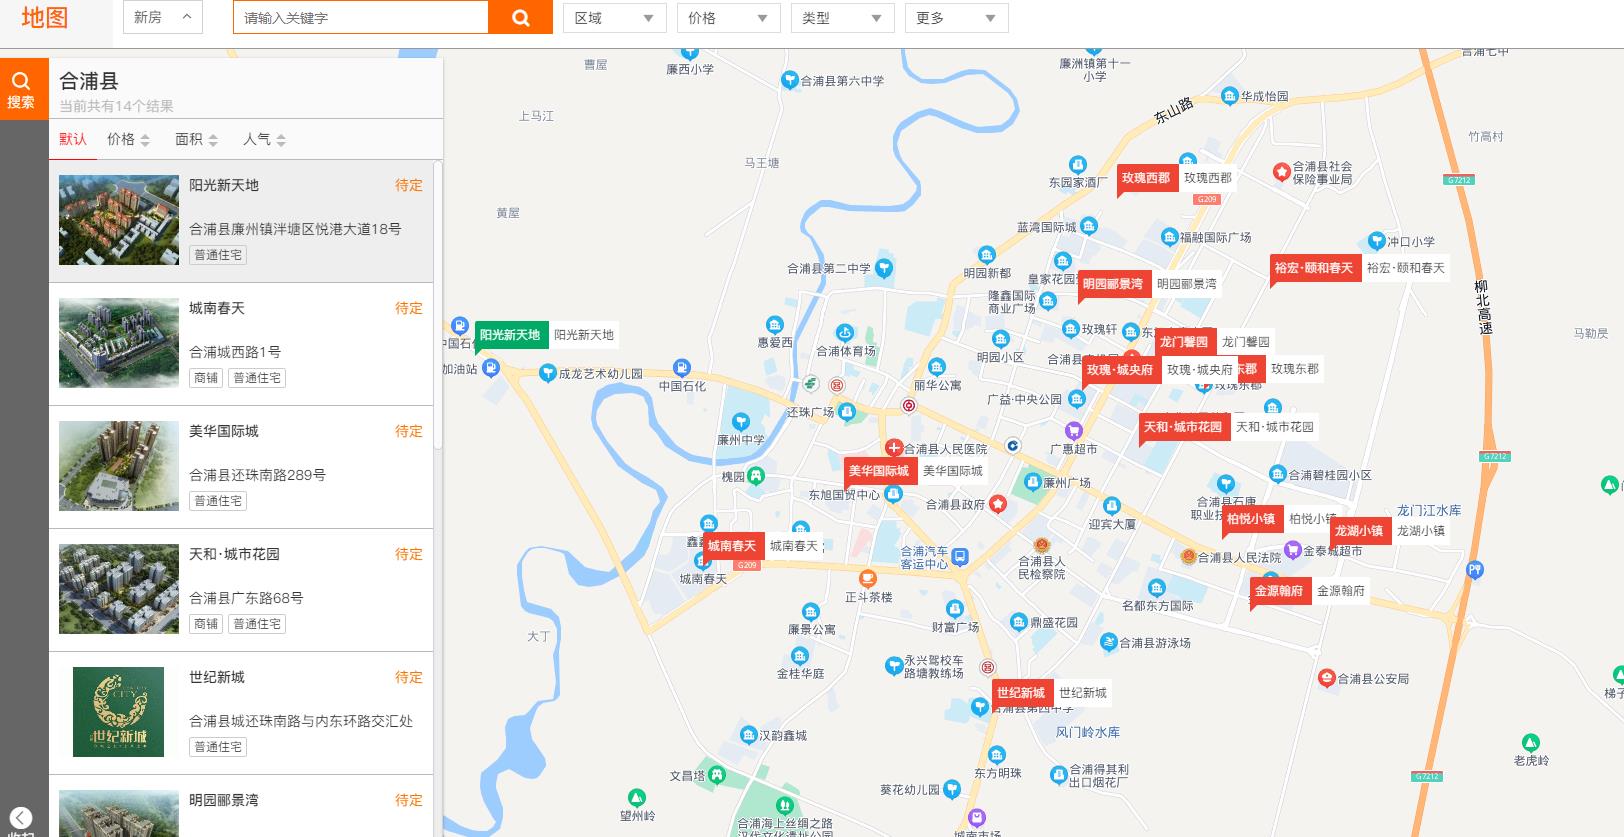Image resolution: width=1624 pixels, height=837 pixels.
Task: Click the 价格 sort arrows
Action: (x=145, y=140)
